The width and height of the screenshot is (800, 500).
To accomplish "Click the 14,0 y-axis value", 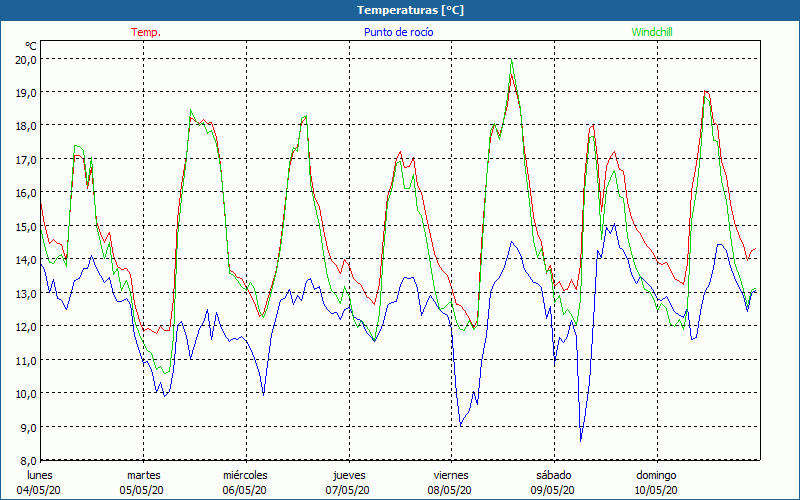I will click(27, 260).
